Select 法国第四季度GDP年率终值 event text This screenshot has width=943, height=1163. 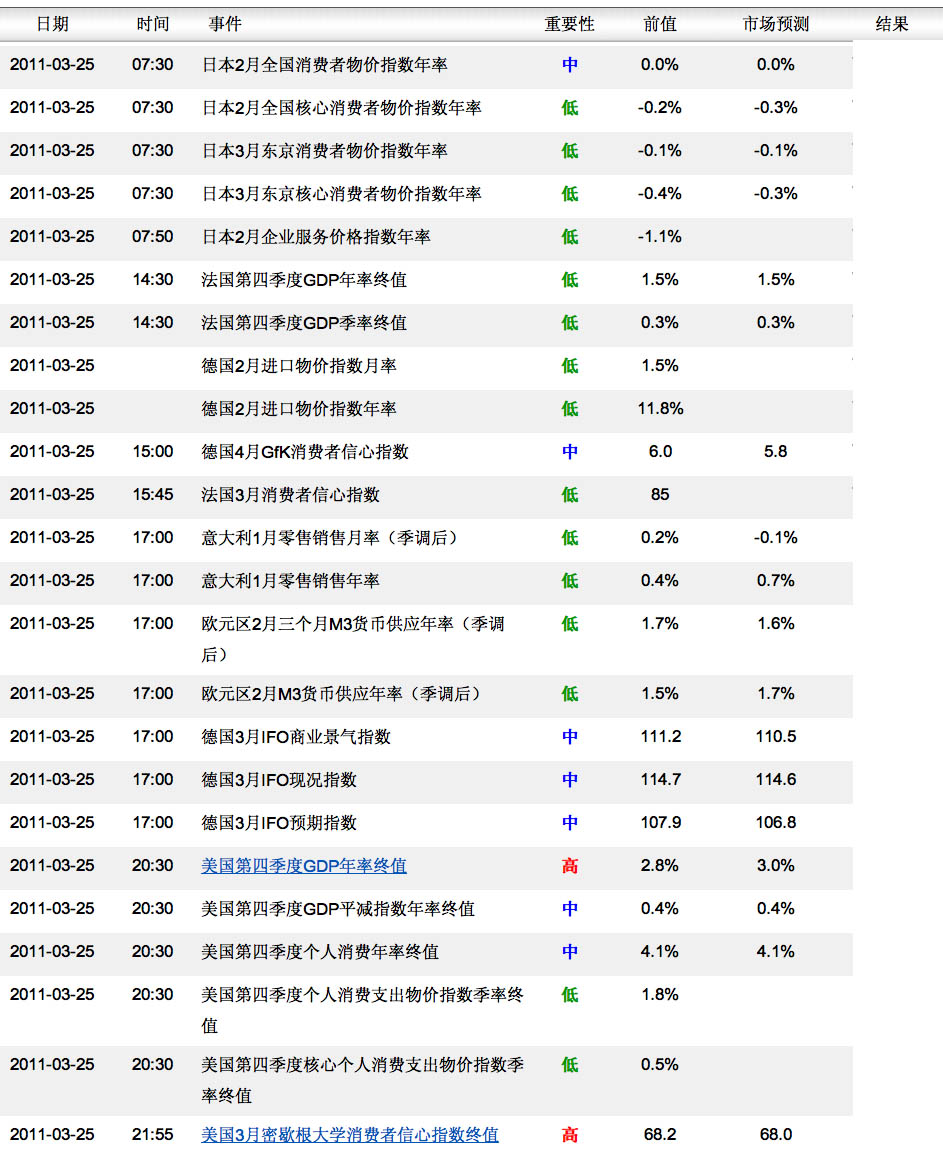(303, 280)
